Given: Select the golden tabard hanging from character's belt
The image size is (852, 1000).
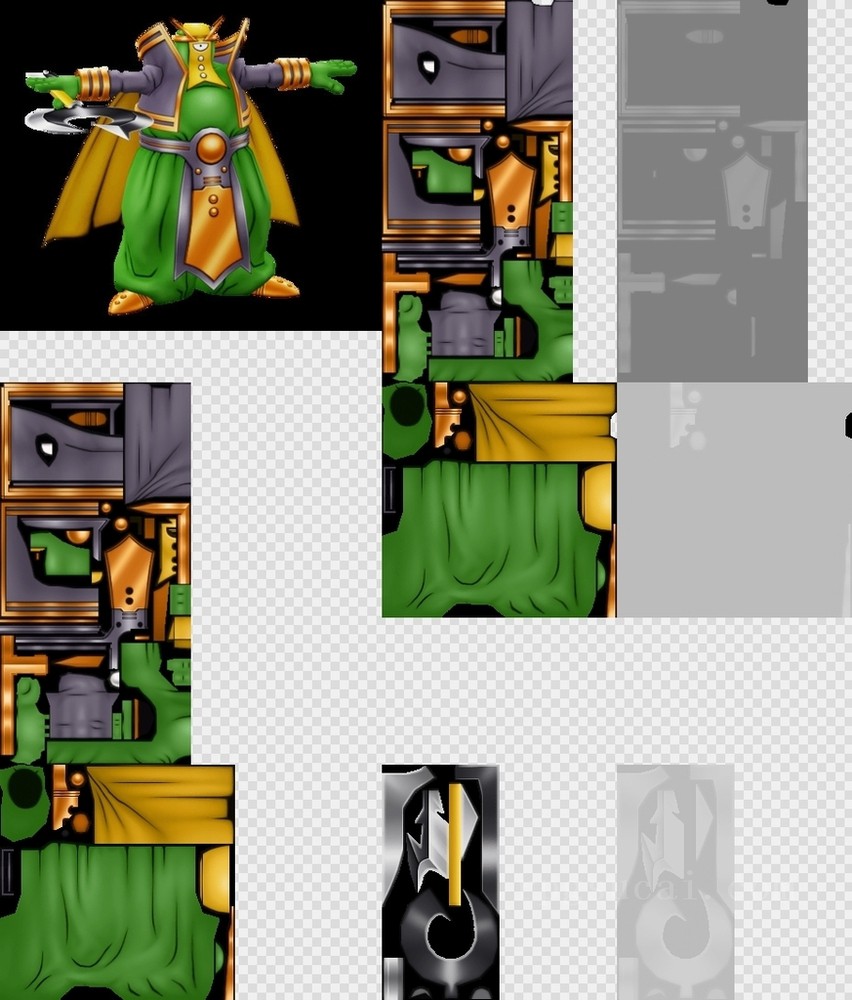Looking at the screenshot, I should click(x=211, y=225).
